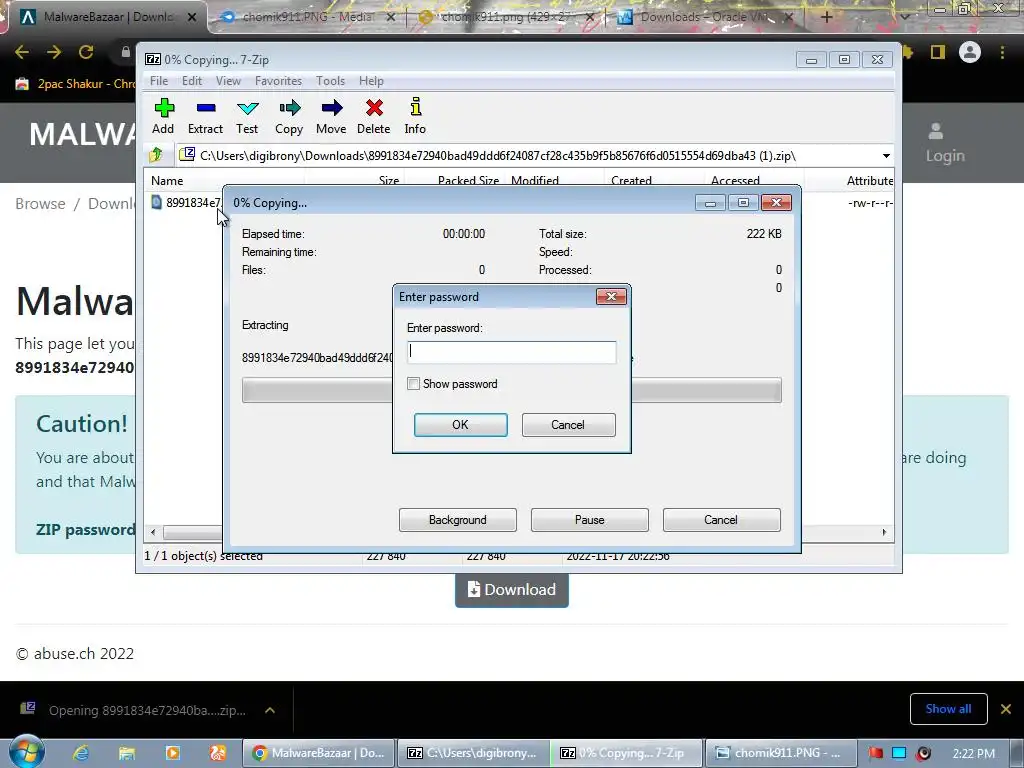Click the Delete toolbar icon

(374, 116)
